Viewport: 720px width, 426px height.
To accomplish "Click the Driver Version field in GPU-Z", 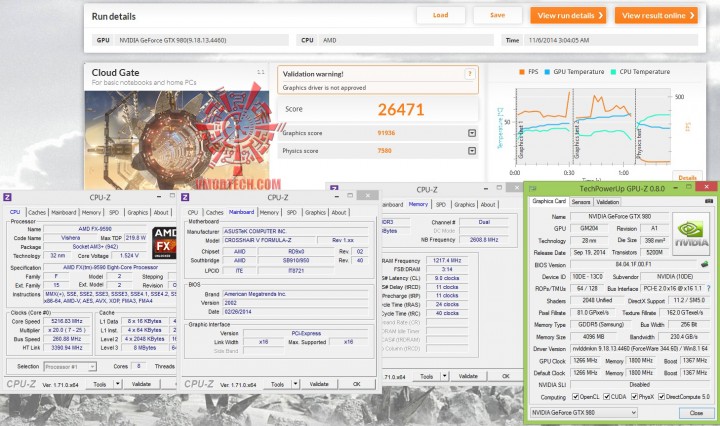I will 640,349.
